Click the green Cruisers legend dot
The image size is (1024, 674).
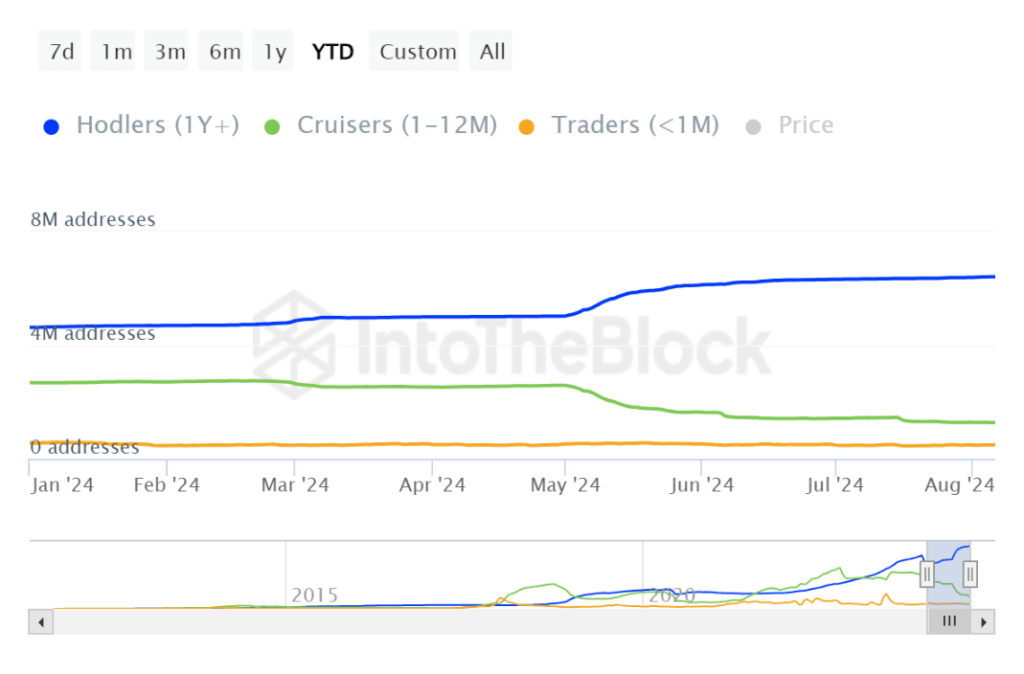273,127
